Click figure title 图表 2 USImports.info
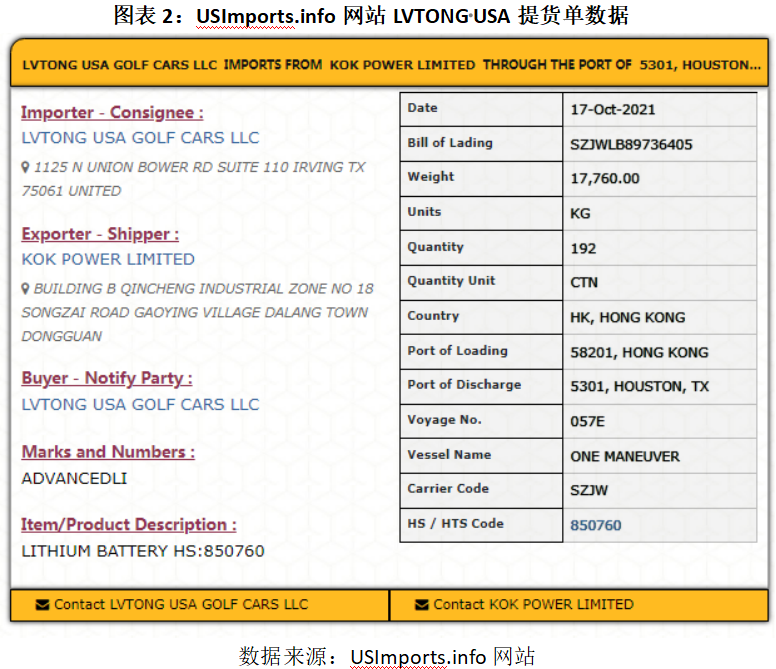The height and width of the screenshot is (669, 776). pyautogui.click(x=371, y=16)
